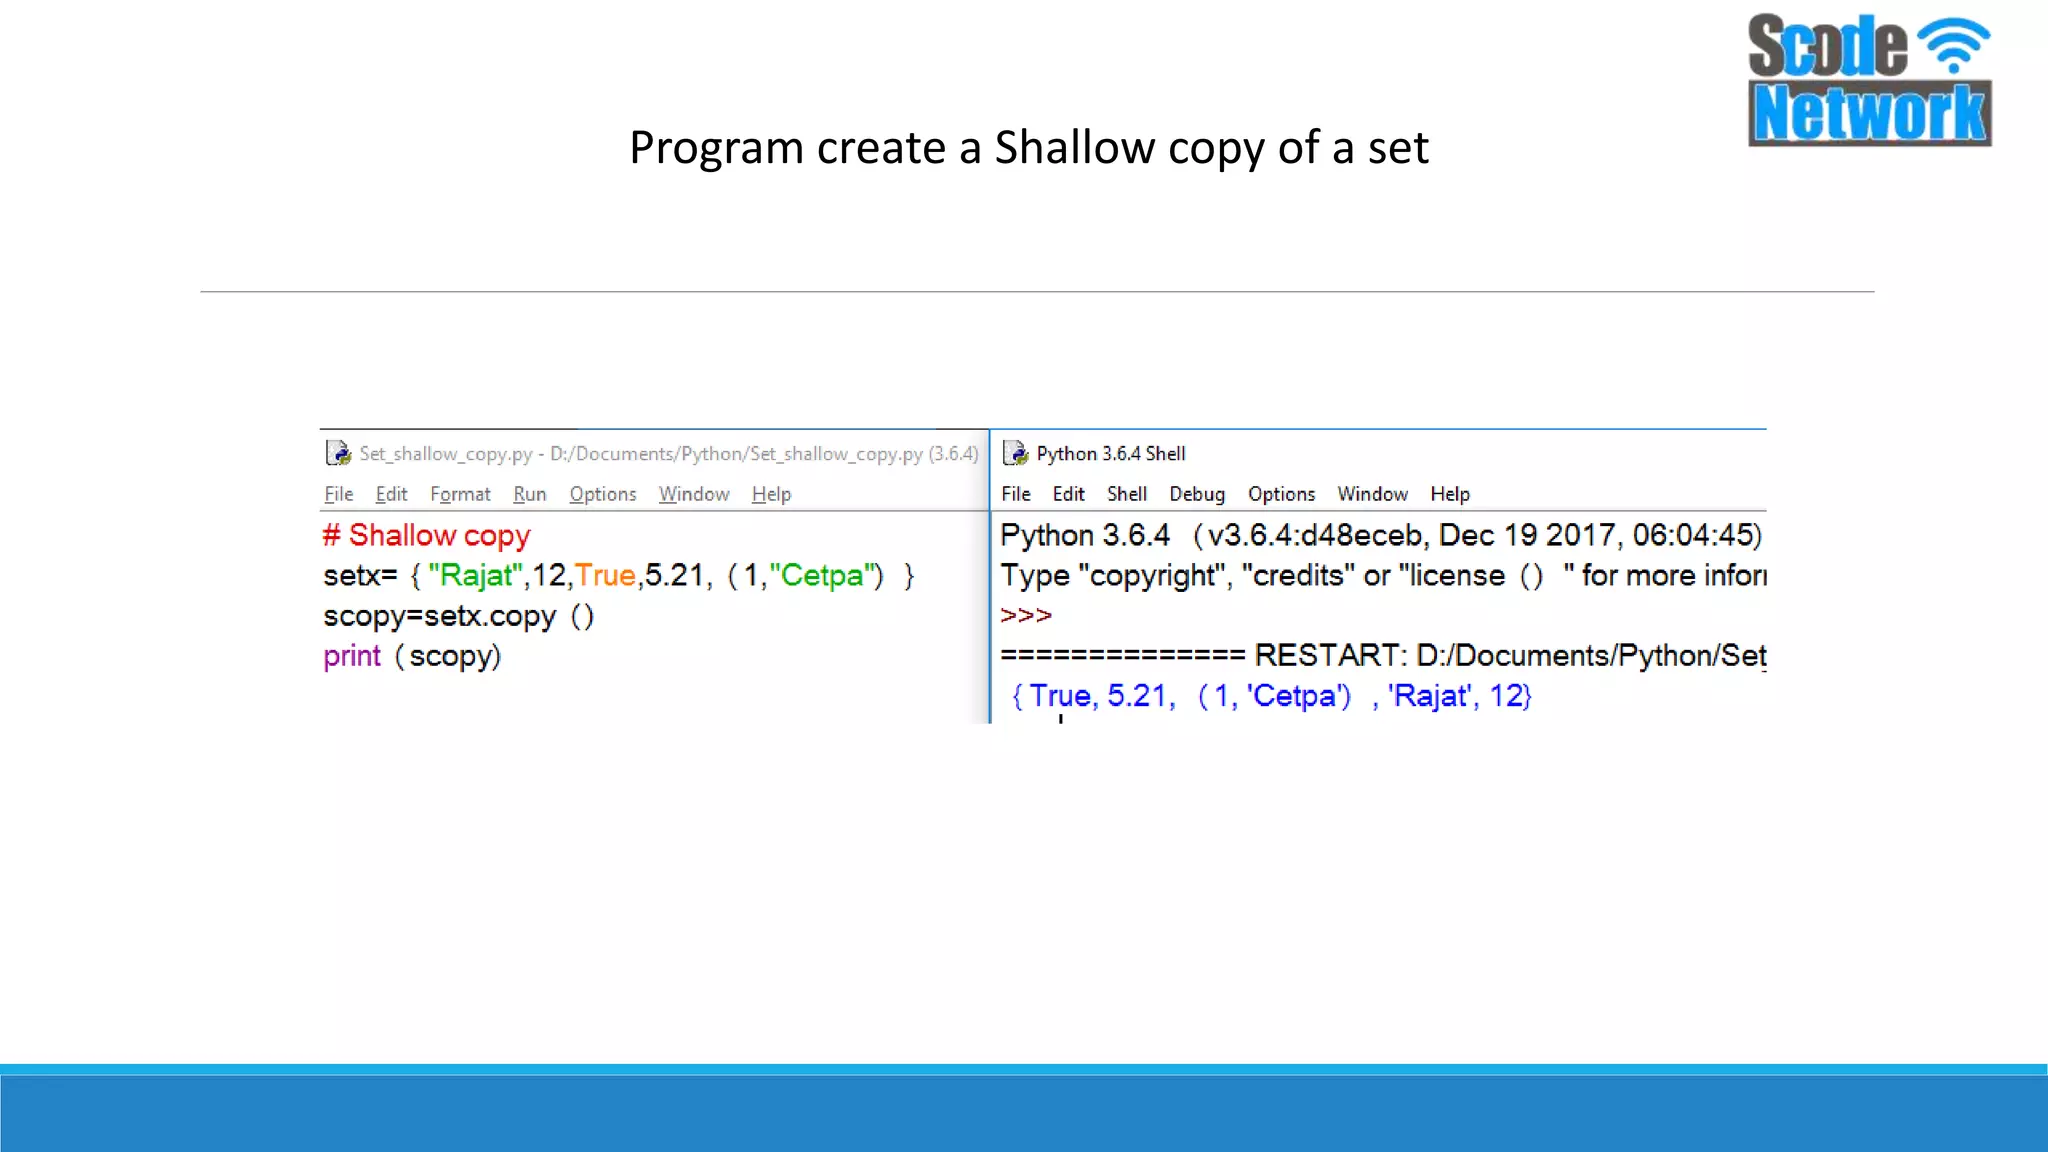Open the Help menu in the Python Shell
This screenshot has height=1152, width=2048.
(x=1450, y=494)
